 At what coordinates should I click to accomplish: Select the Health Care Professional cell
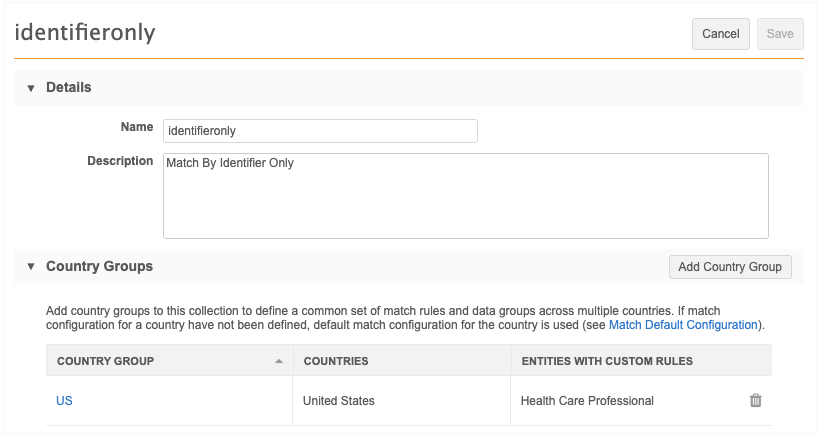[x=587, y=401]
